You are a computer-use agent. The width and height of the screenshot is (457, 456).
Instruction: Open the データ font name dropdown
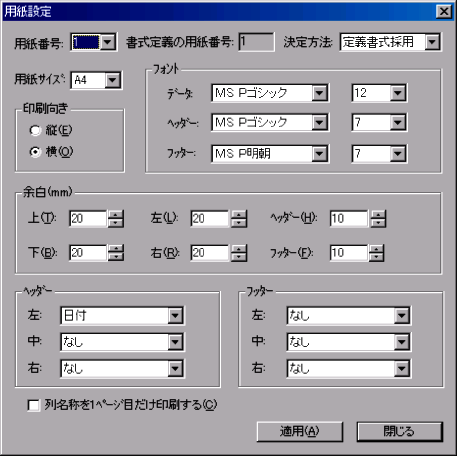pyautogui.click(x=319, y=93)
